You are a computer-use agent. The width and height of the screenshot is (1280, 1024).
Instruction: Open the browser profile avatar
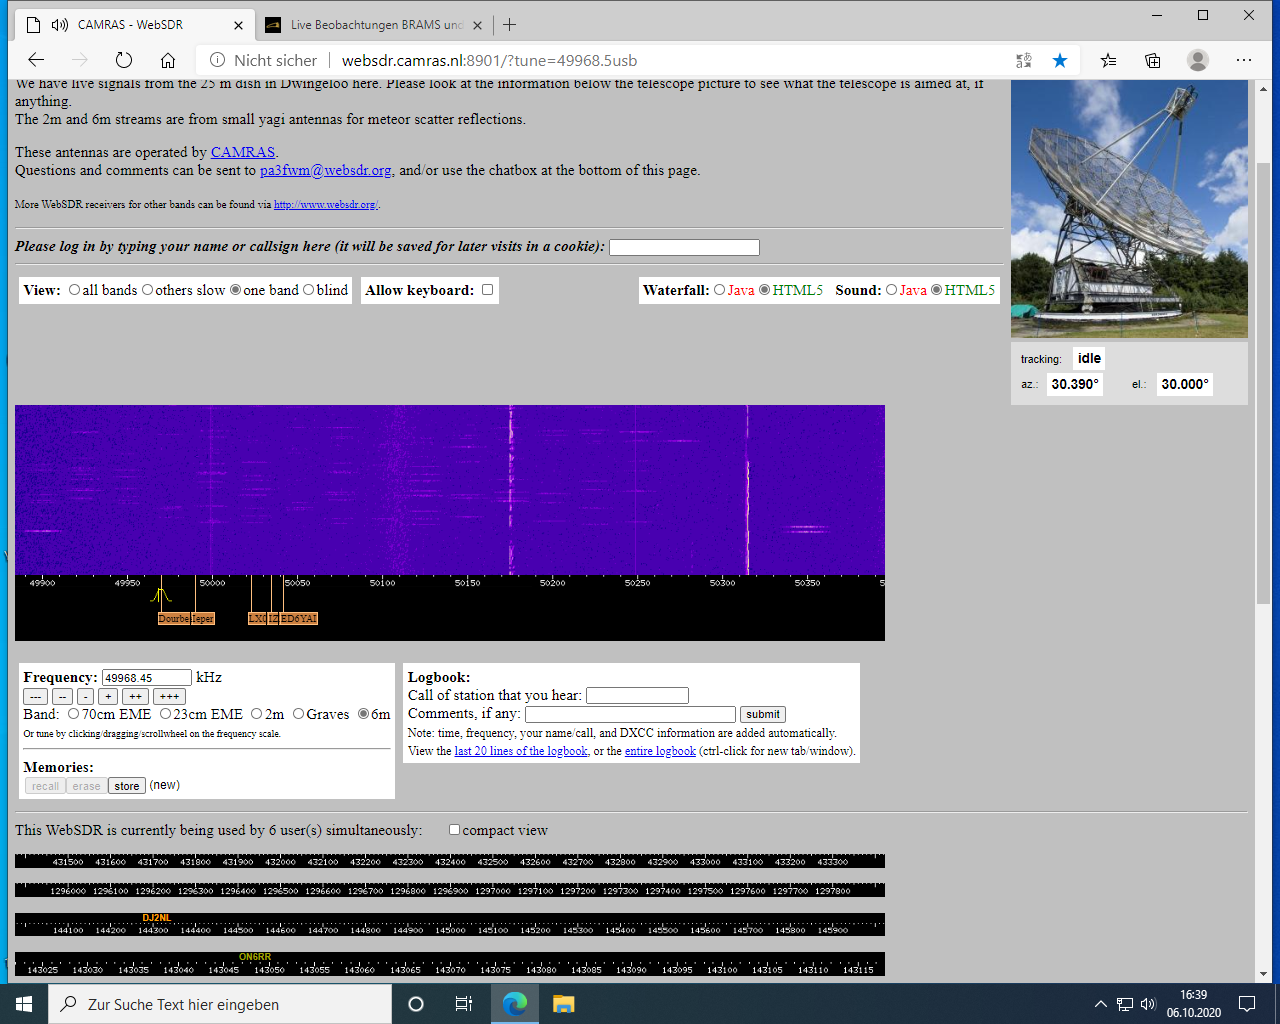tap(1198, 60)
